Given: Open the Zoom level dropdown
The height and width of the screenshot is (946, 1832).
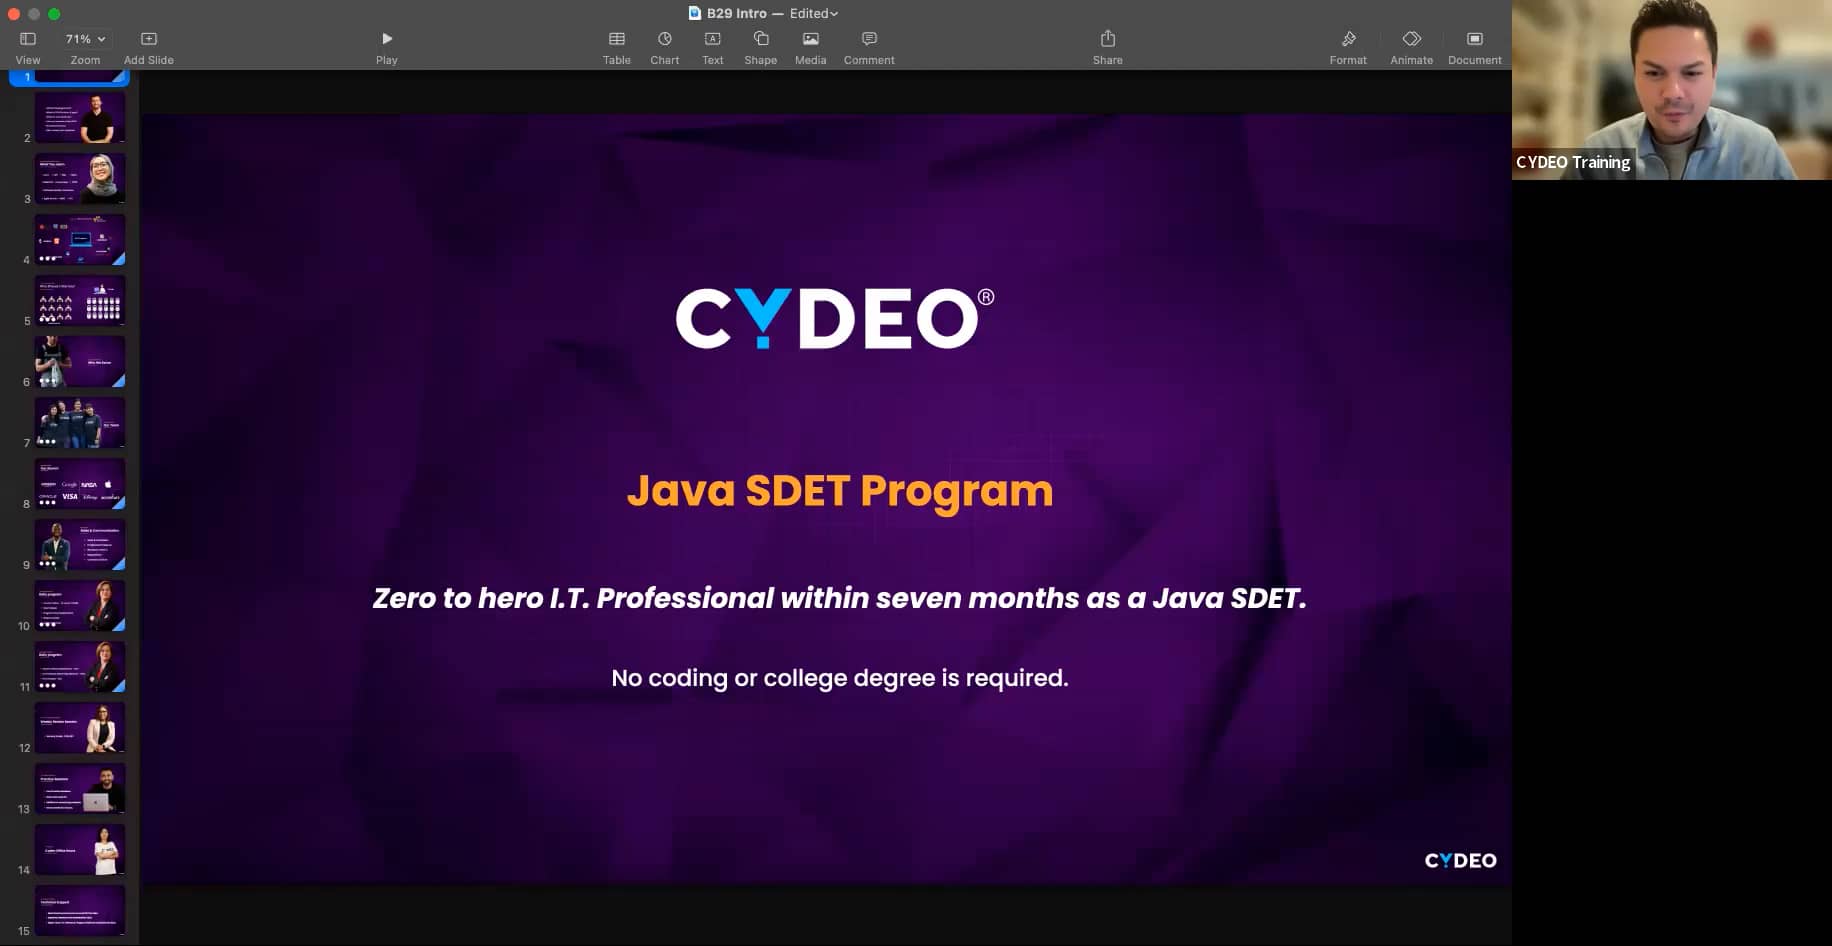Looking at the screenshot, I should point(83,38).
